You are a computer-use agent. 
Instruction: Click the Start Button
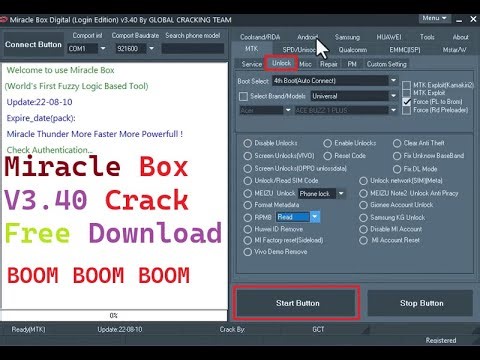pyautogui.click(x=296, y=303)
